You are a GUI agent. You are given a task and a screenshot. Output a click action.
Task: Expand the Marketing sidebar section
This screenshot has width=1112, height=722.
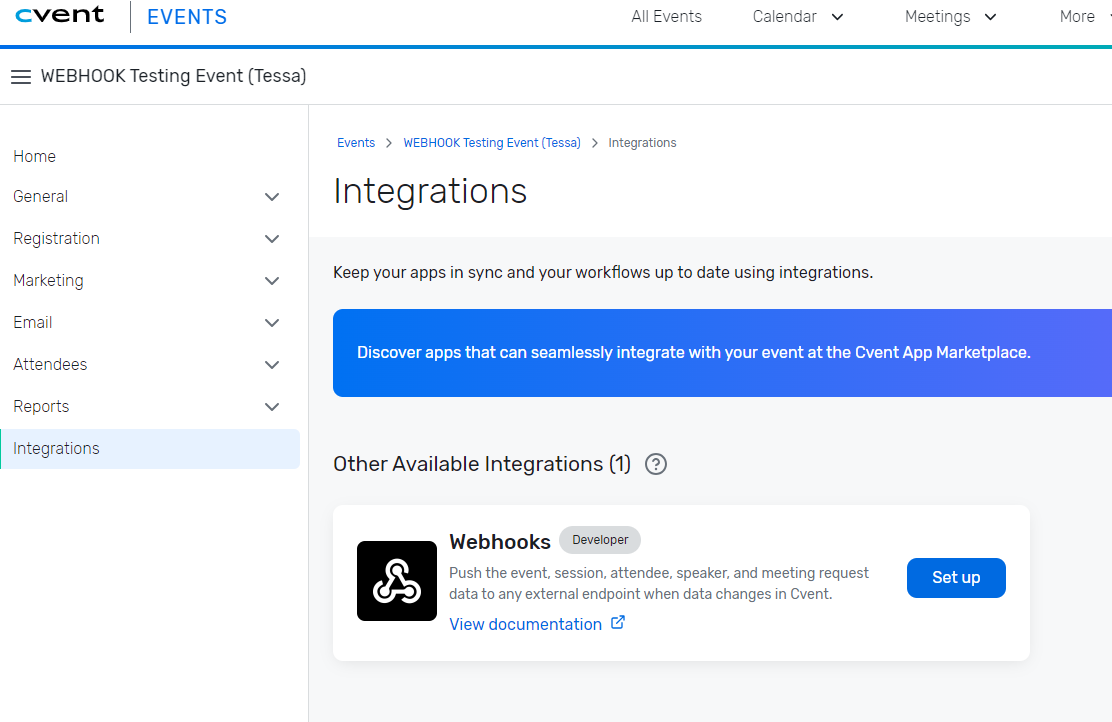149,280
